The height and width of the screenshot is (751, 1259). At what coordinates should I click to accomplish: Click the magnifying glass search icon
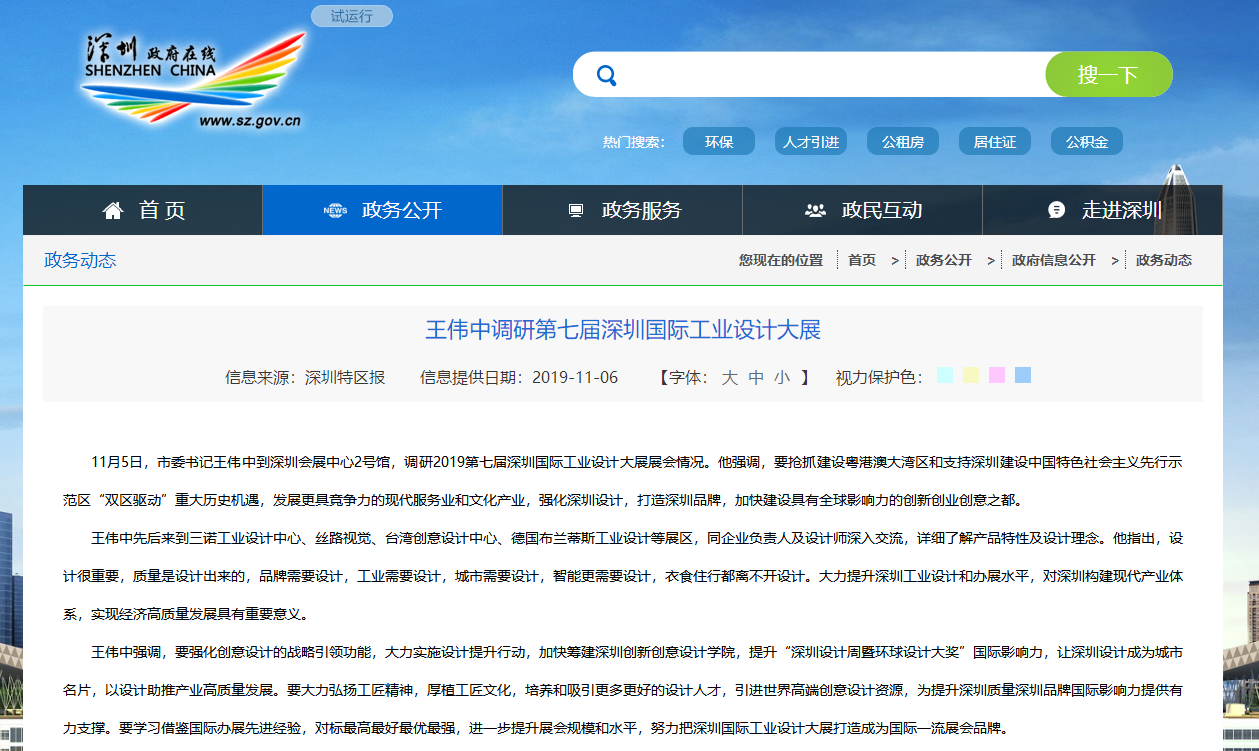tap(606, 75)
